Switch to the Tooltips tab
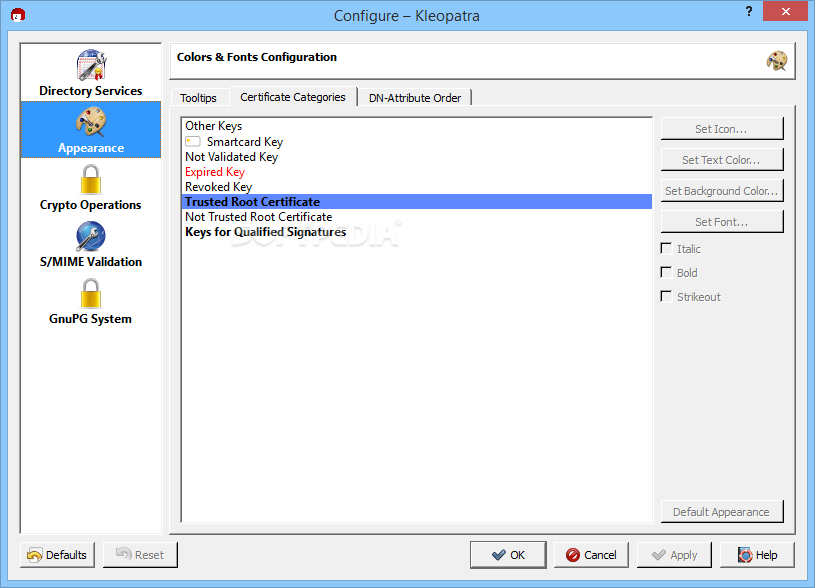815x588 pixels. coord(198,98)
